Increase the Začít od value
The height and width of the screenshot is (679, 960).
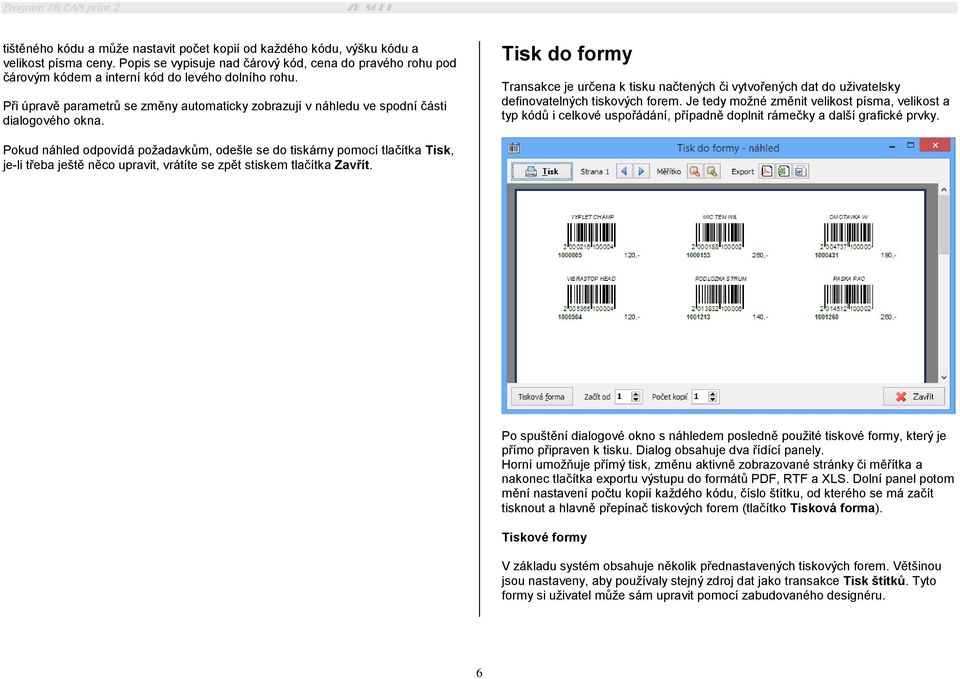pyautogui.click(x=636, y=394)
